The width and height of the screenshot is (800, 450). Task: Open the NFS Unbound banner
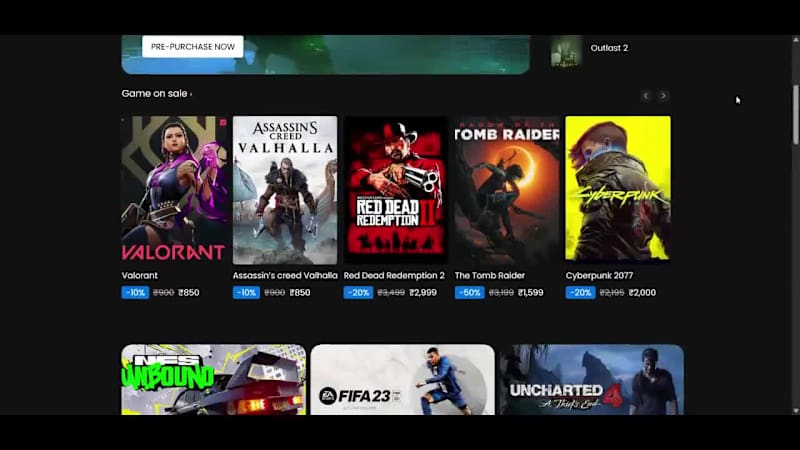tap(214, 380)
